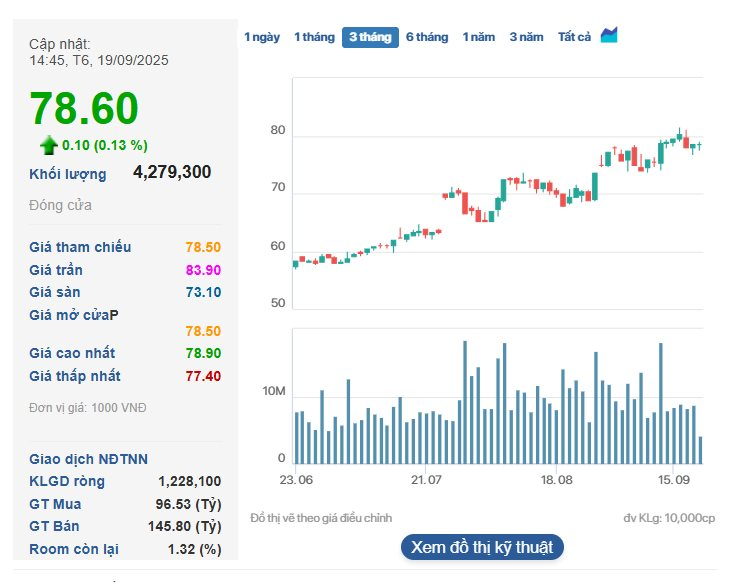Click the Giá trần value 83.90
Screen dimensions: 729x582
[203, 270]
